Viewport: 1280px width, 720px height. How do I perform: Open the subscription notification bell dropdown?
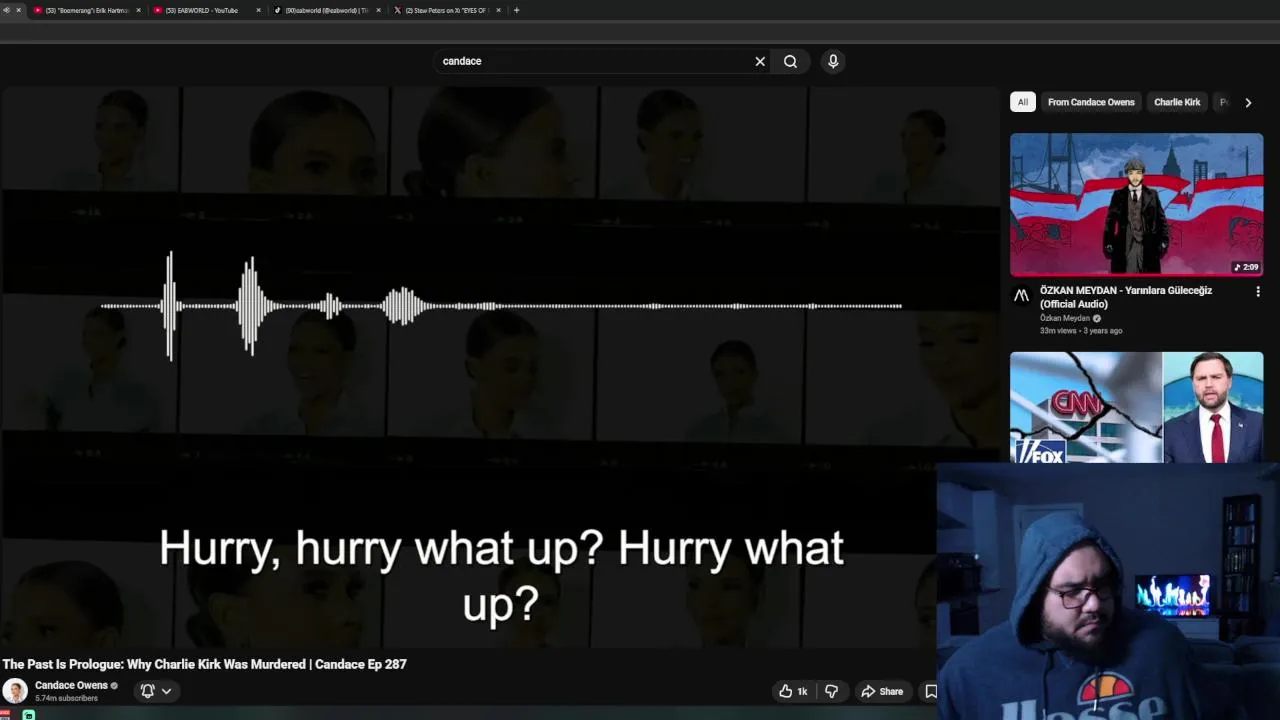point(156,691)
